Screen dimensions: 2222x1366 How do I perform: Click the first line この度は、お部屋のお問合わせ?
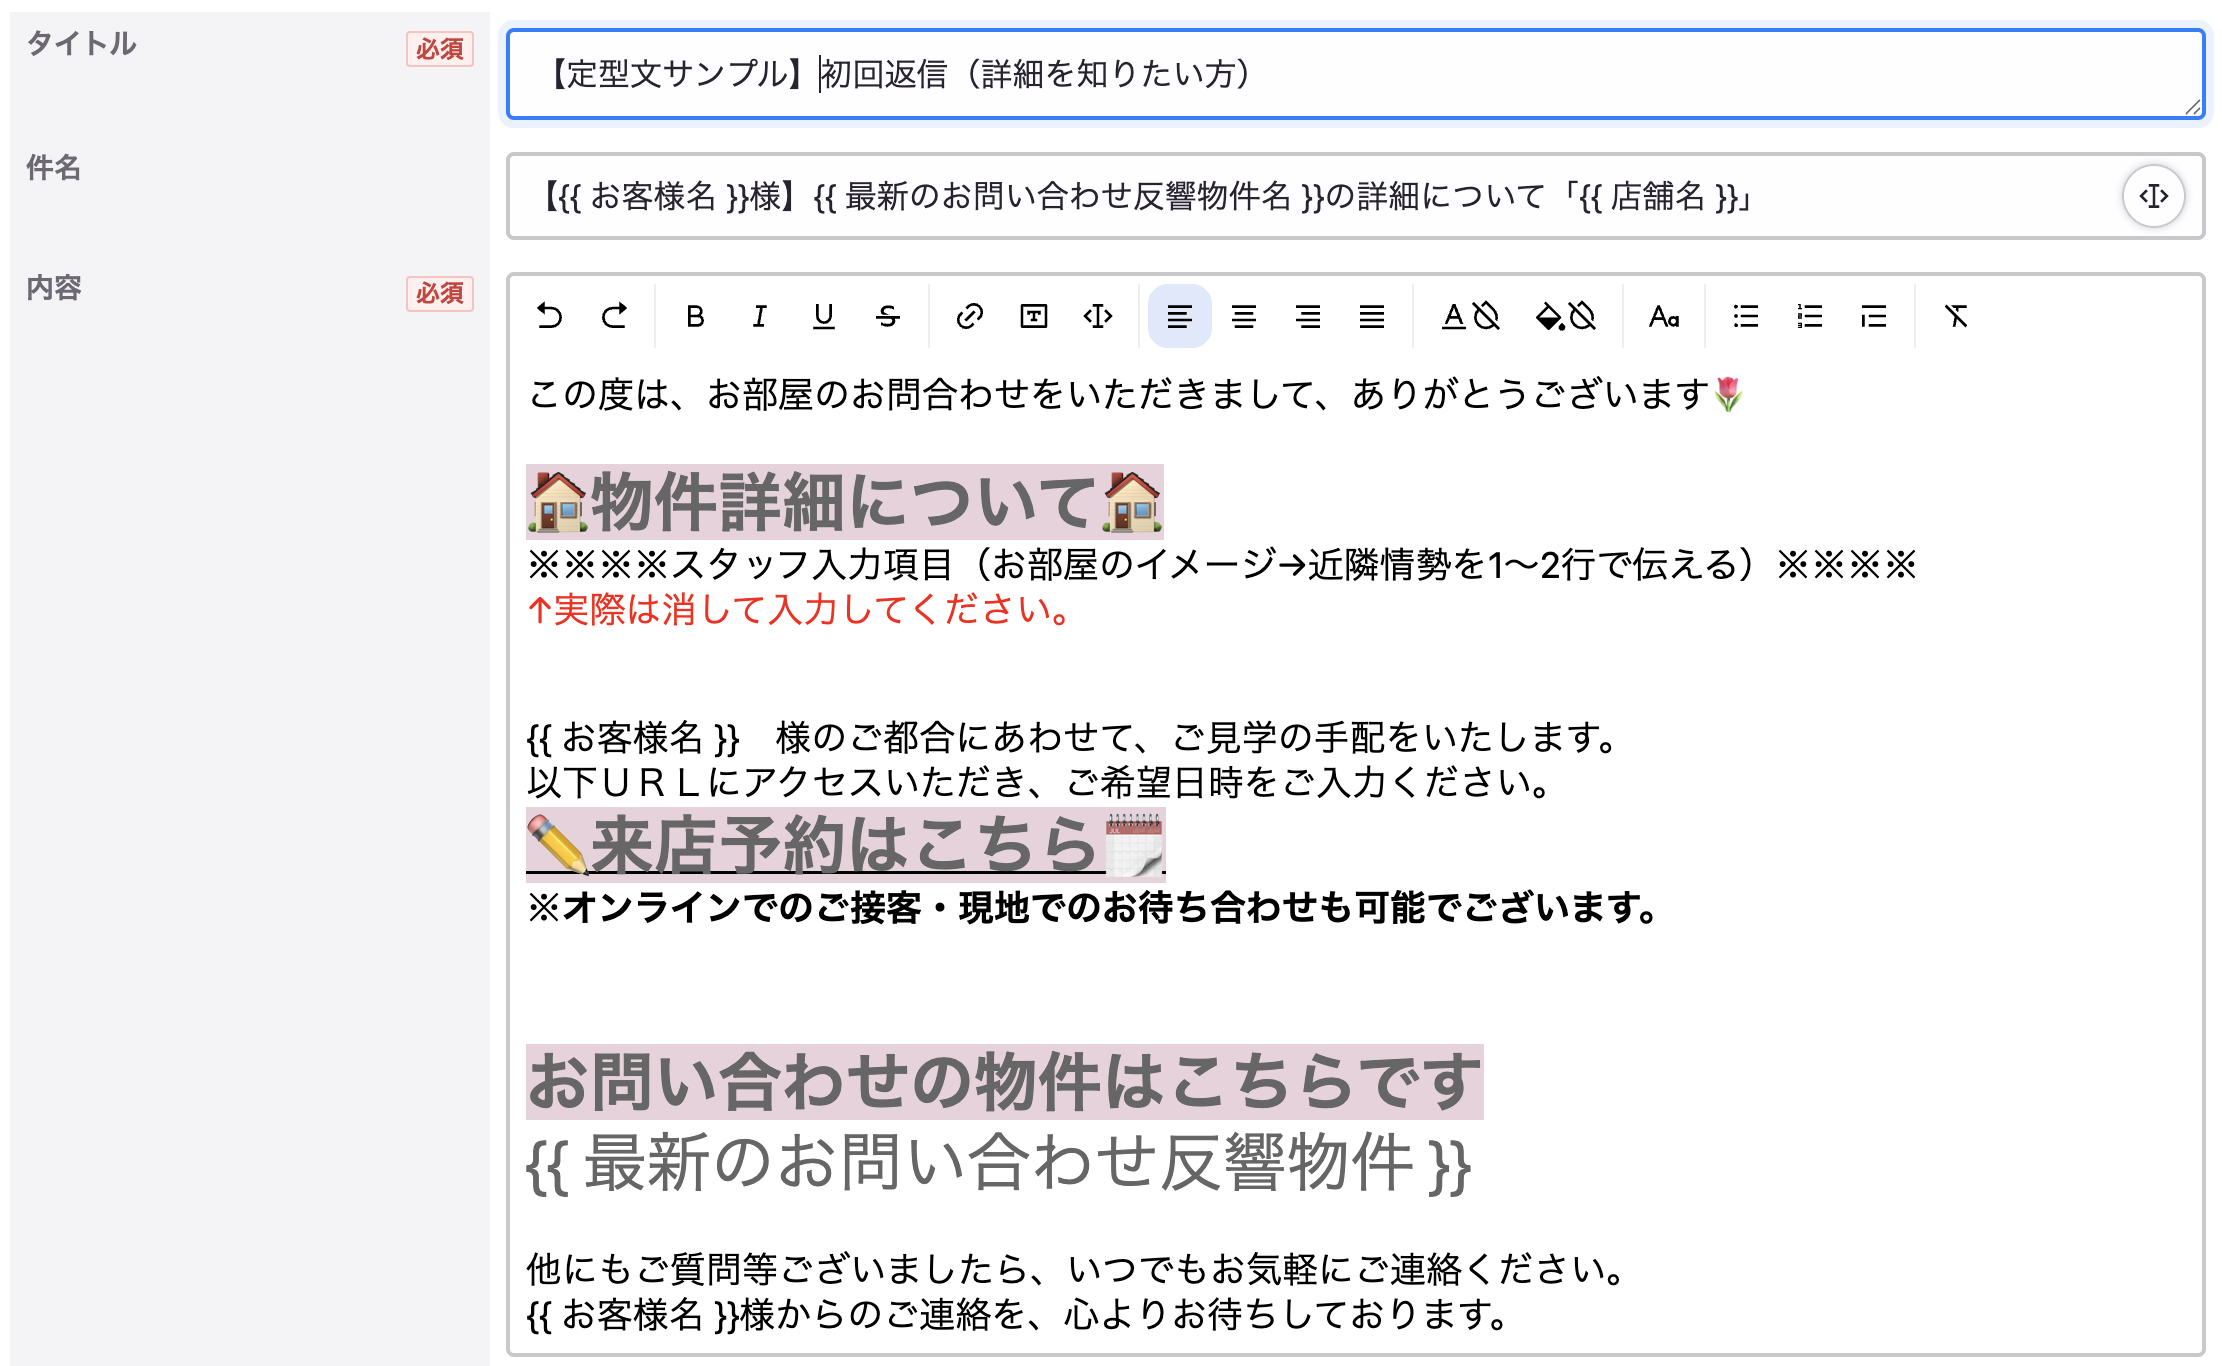tap(1136, 394)
